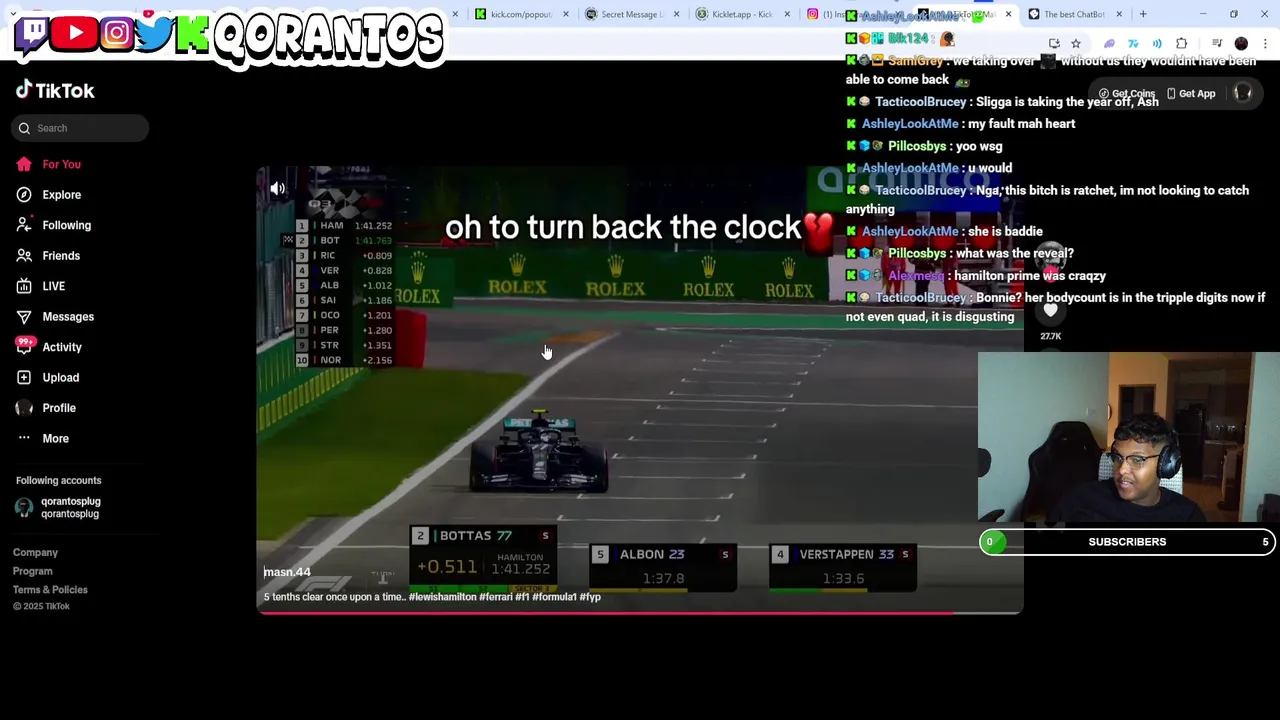Viewport: 1280px width, 720px height.
Task: Click the install app icon in address bar
Action: [x=1054, y=43]
